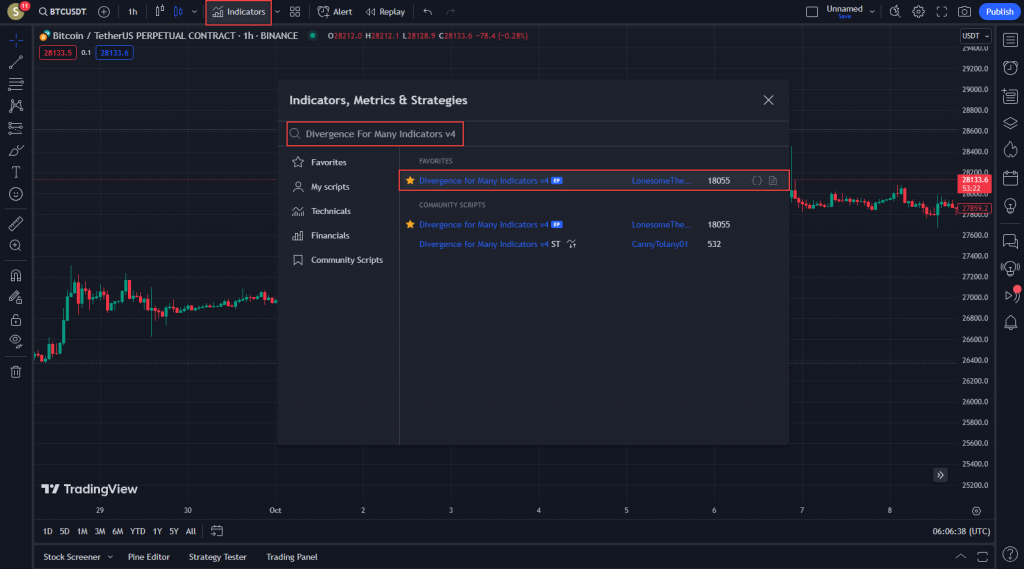Select Community Scripts category
Screen dimensions: 1024x569
(x=346, y=260)
